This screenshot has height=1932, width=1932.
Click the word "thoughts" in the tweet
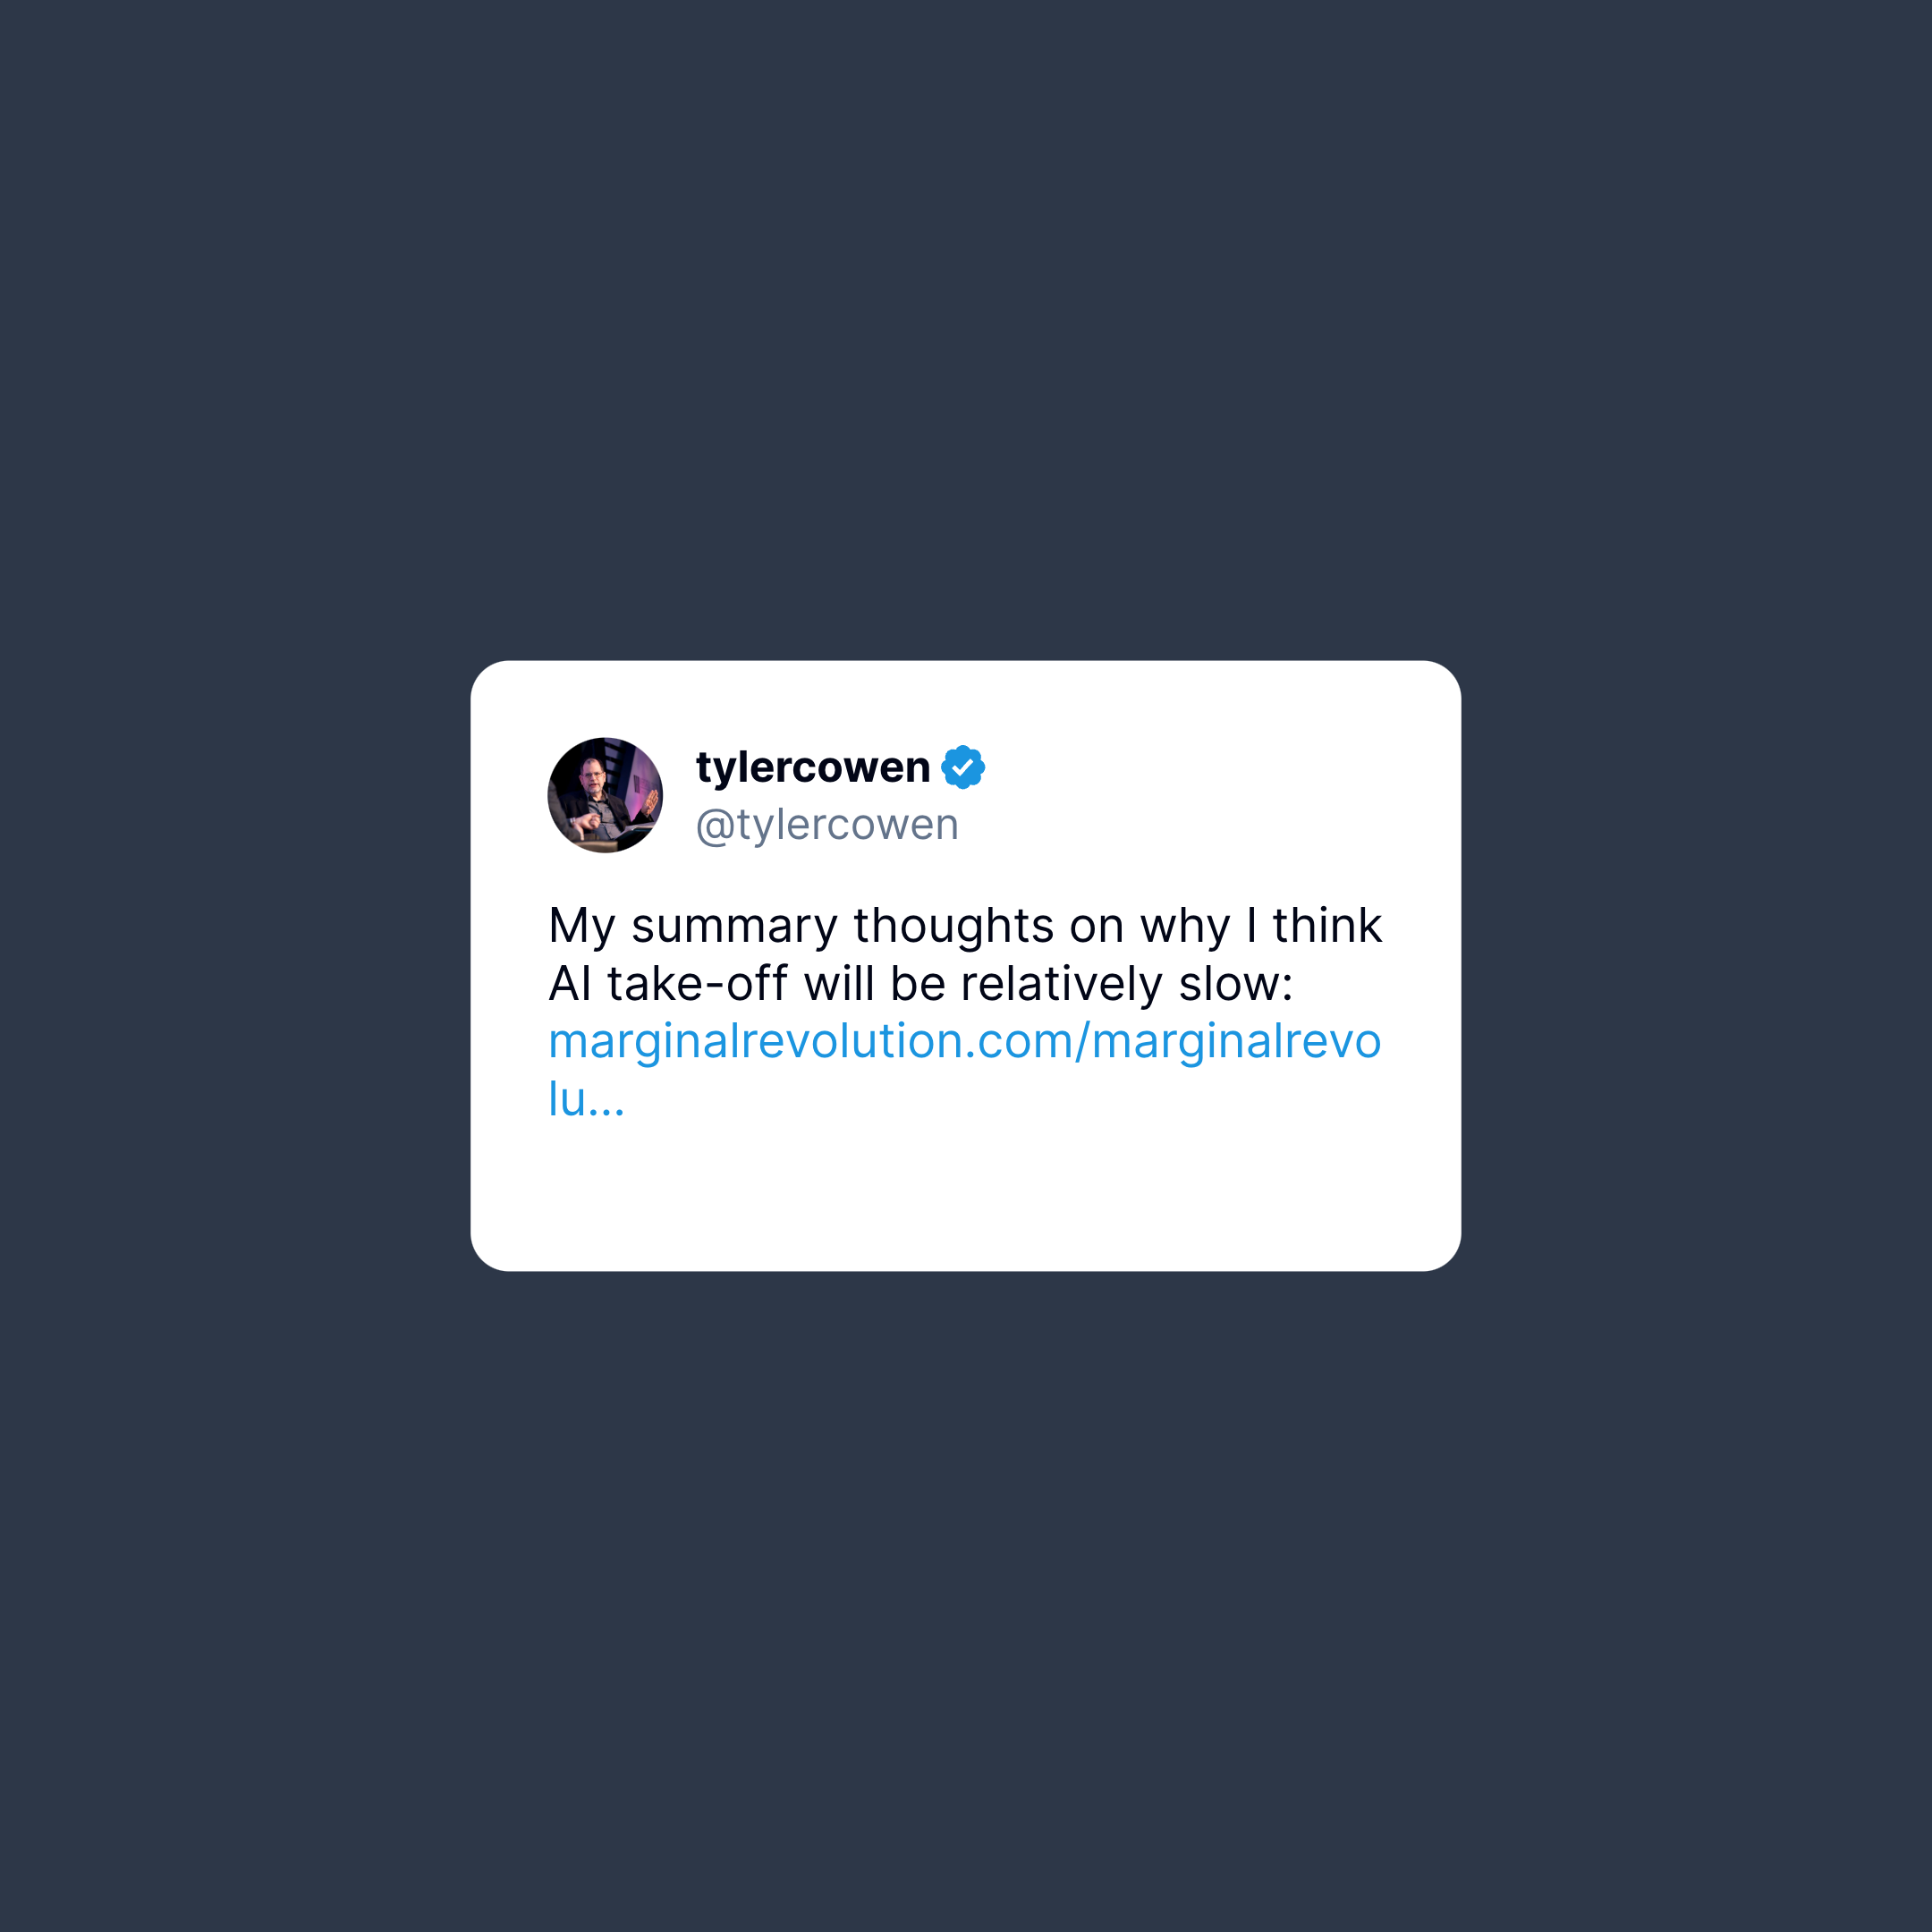(x=953, y=927)
